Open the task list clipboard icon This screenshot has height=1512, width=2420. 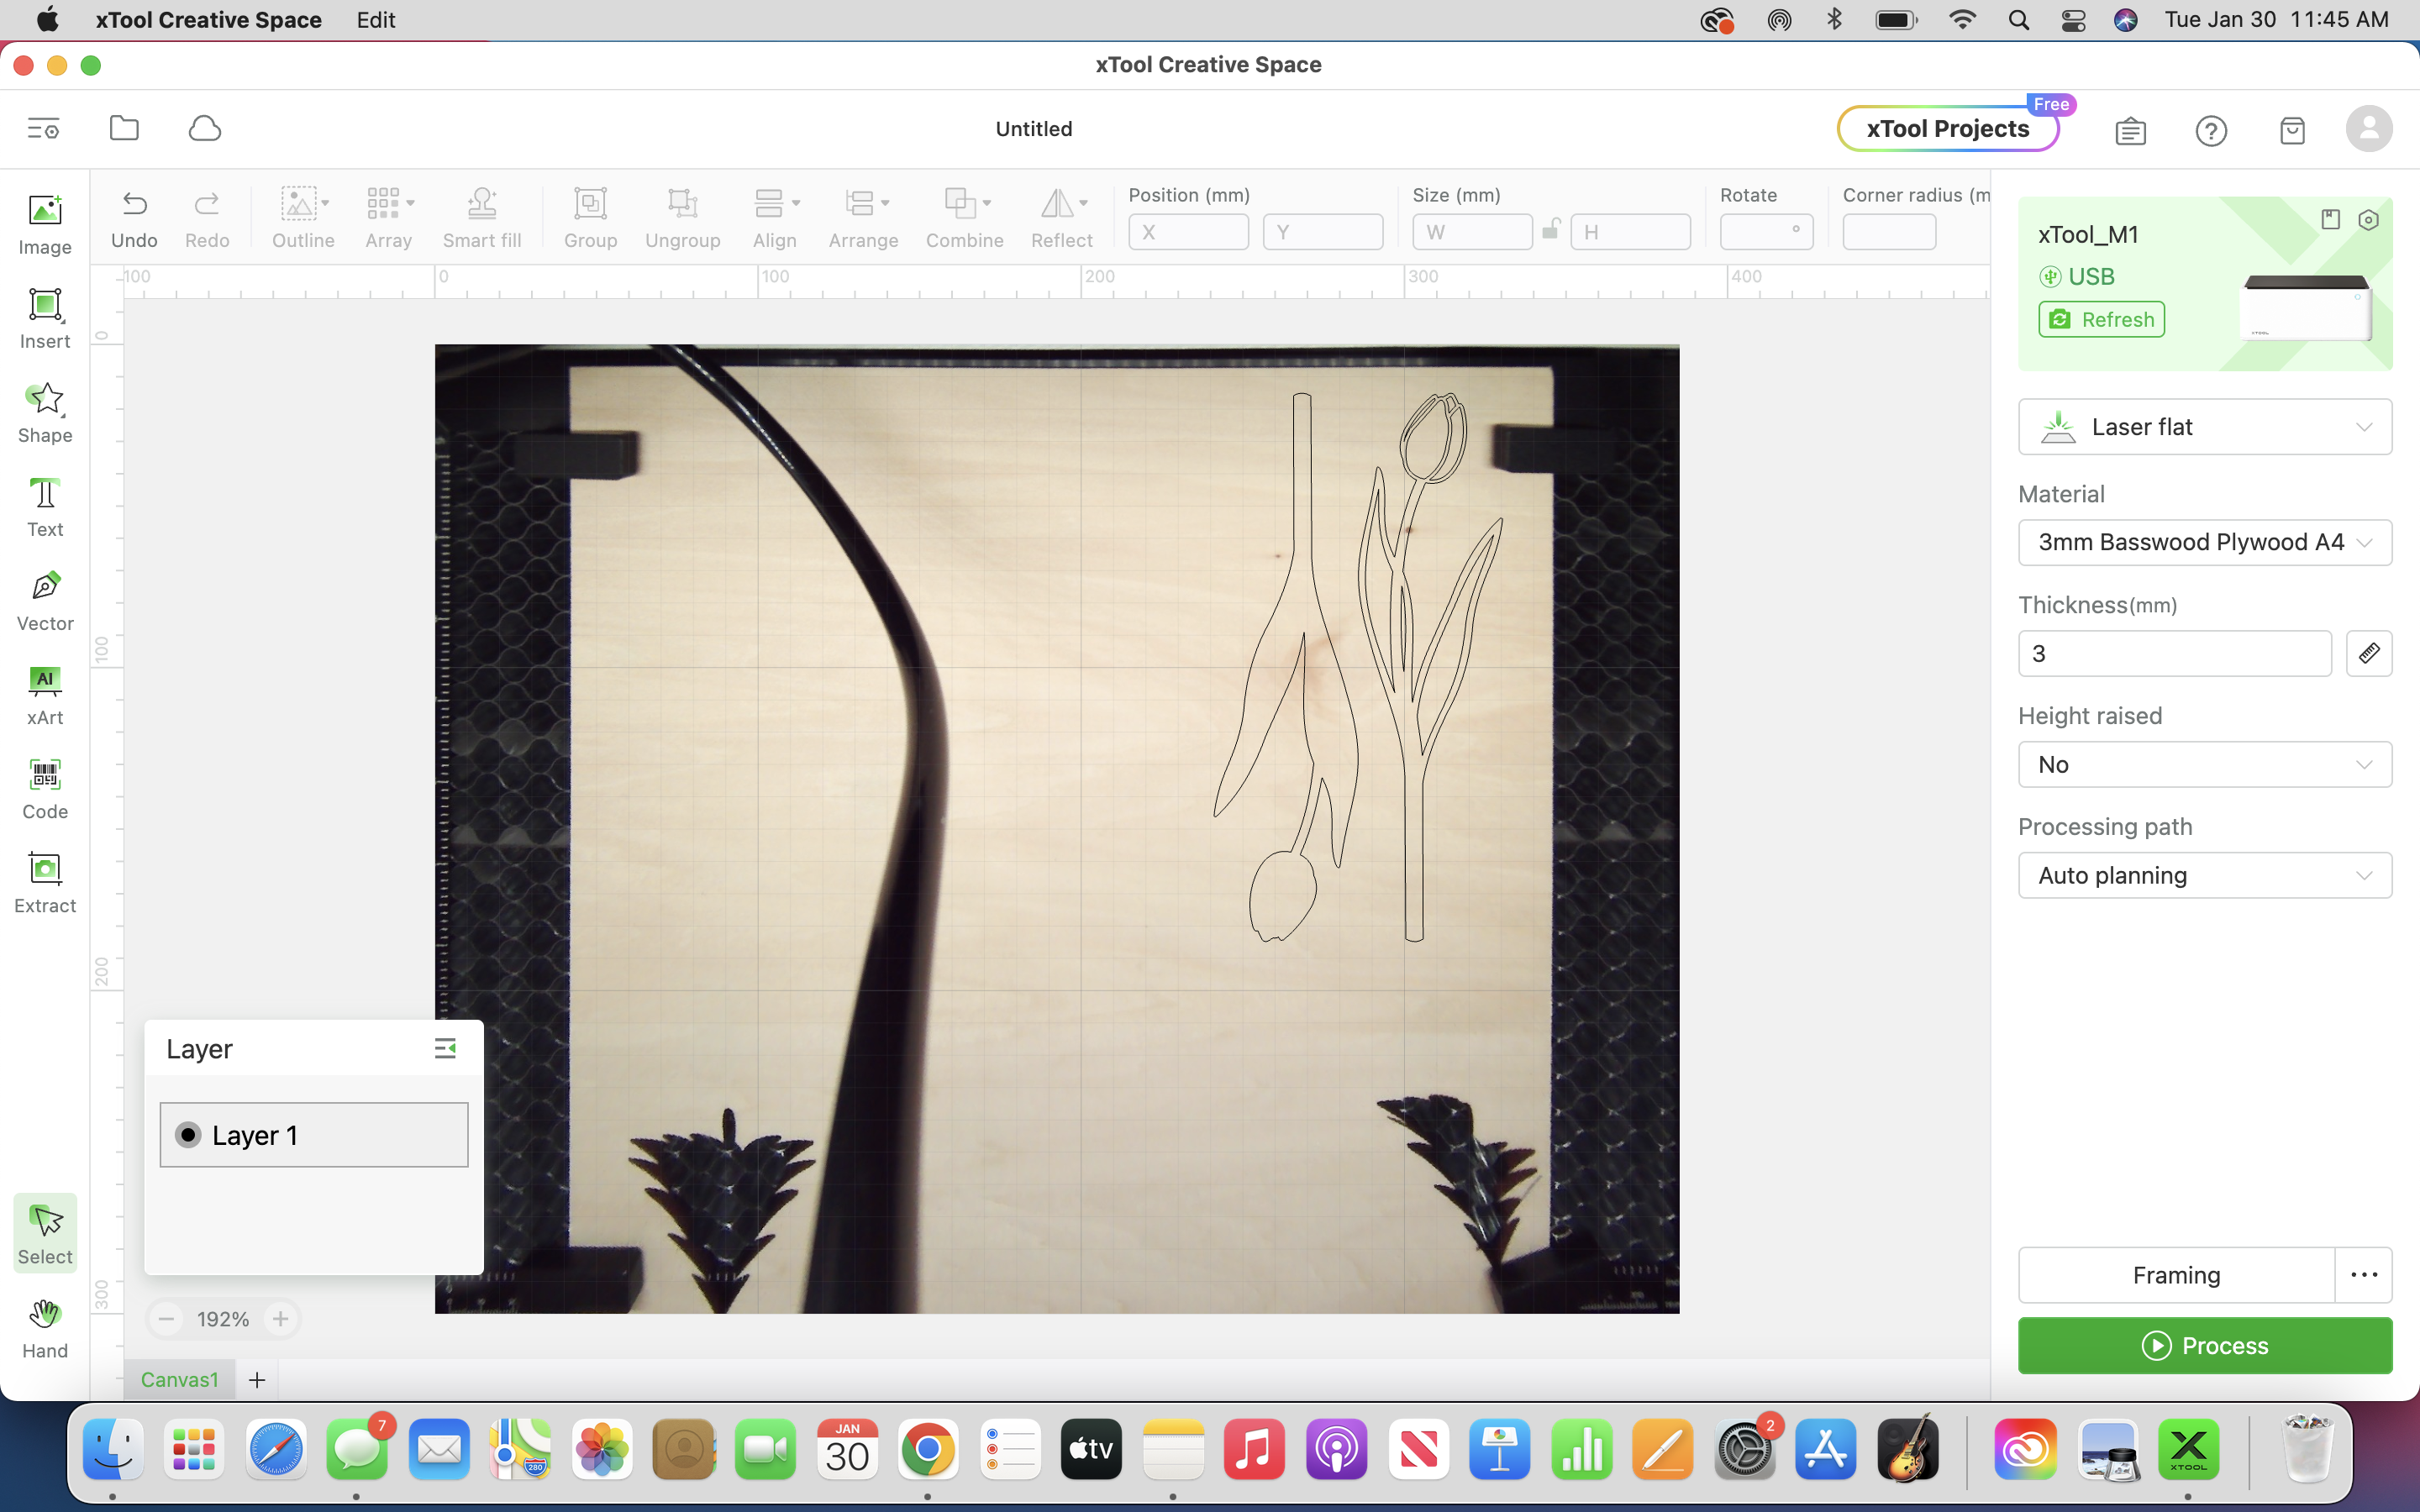point(2131,131)
